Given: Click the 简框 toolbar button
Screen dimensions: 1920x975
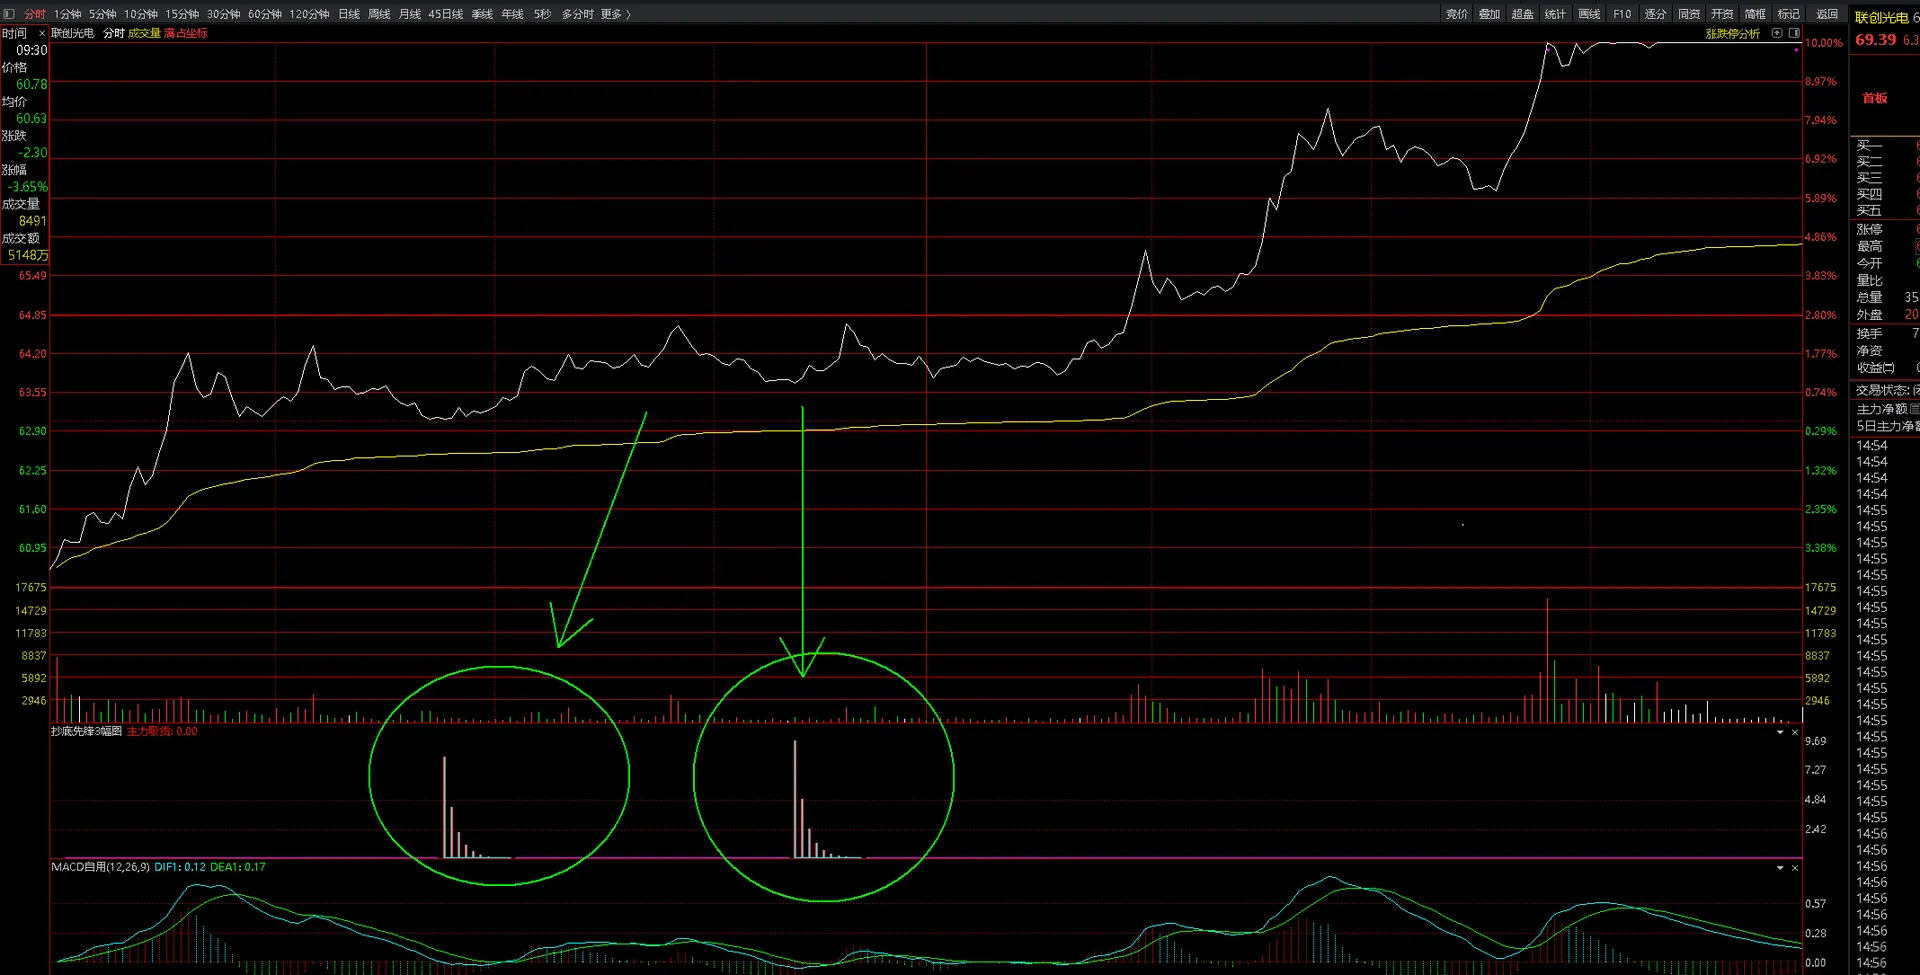Looking at the screenshot, I should (1755, 14).
